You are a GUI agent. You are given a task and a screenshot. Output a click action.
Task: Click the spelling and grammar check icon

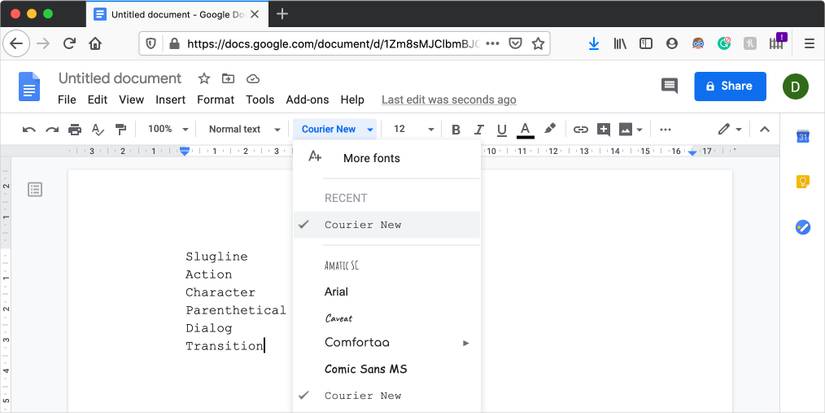click(x=98, y=129)
